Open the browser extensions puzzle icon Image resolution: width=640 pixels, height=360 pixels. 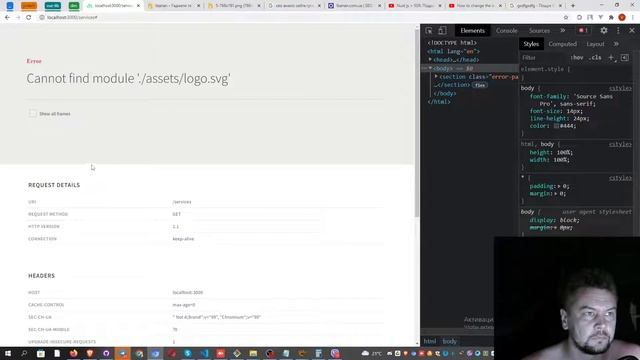click(x=611, y=18)
